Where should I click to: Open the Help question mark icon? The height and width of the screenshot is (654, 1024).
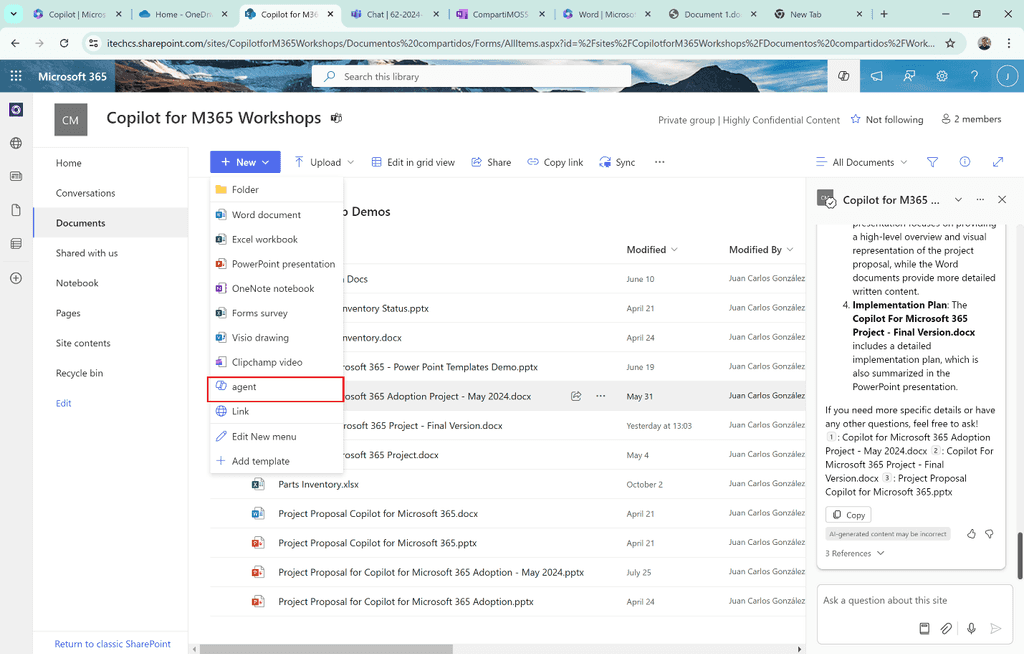coord(974,76)
